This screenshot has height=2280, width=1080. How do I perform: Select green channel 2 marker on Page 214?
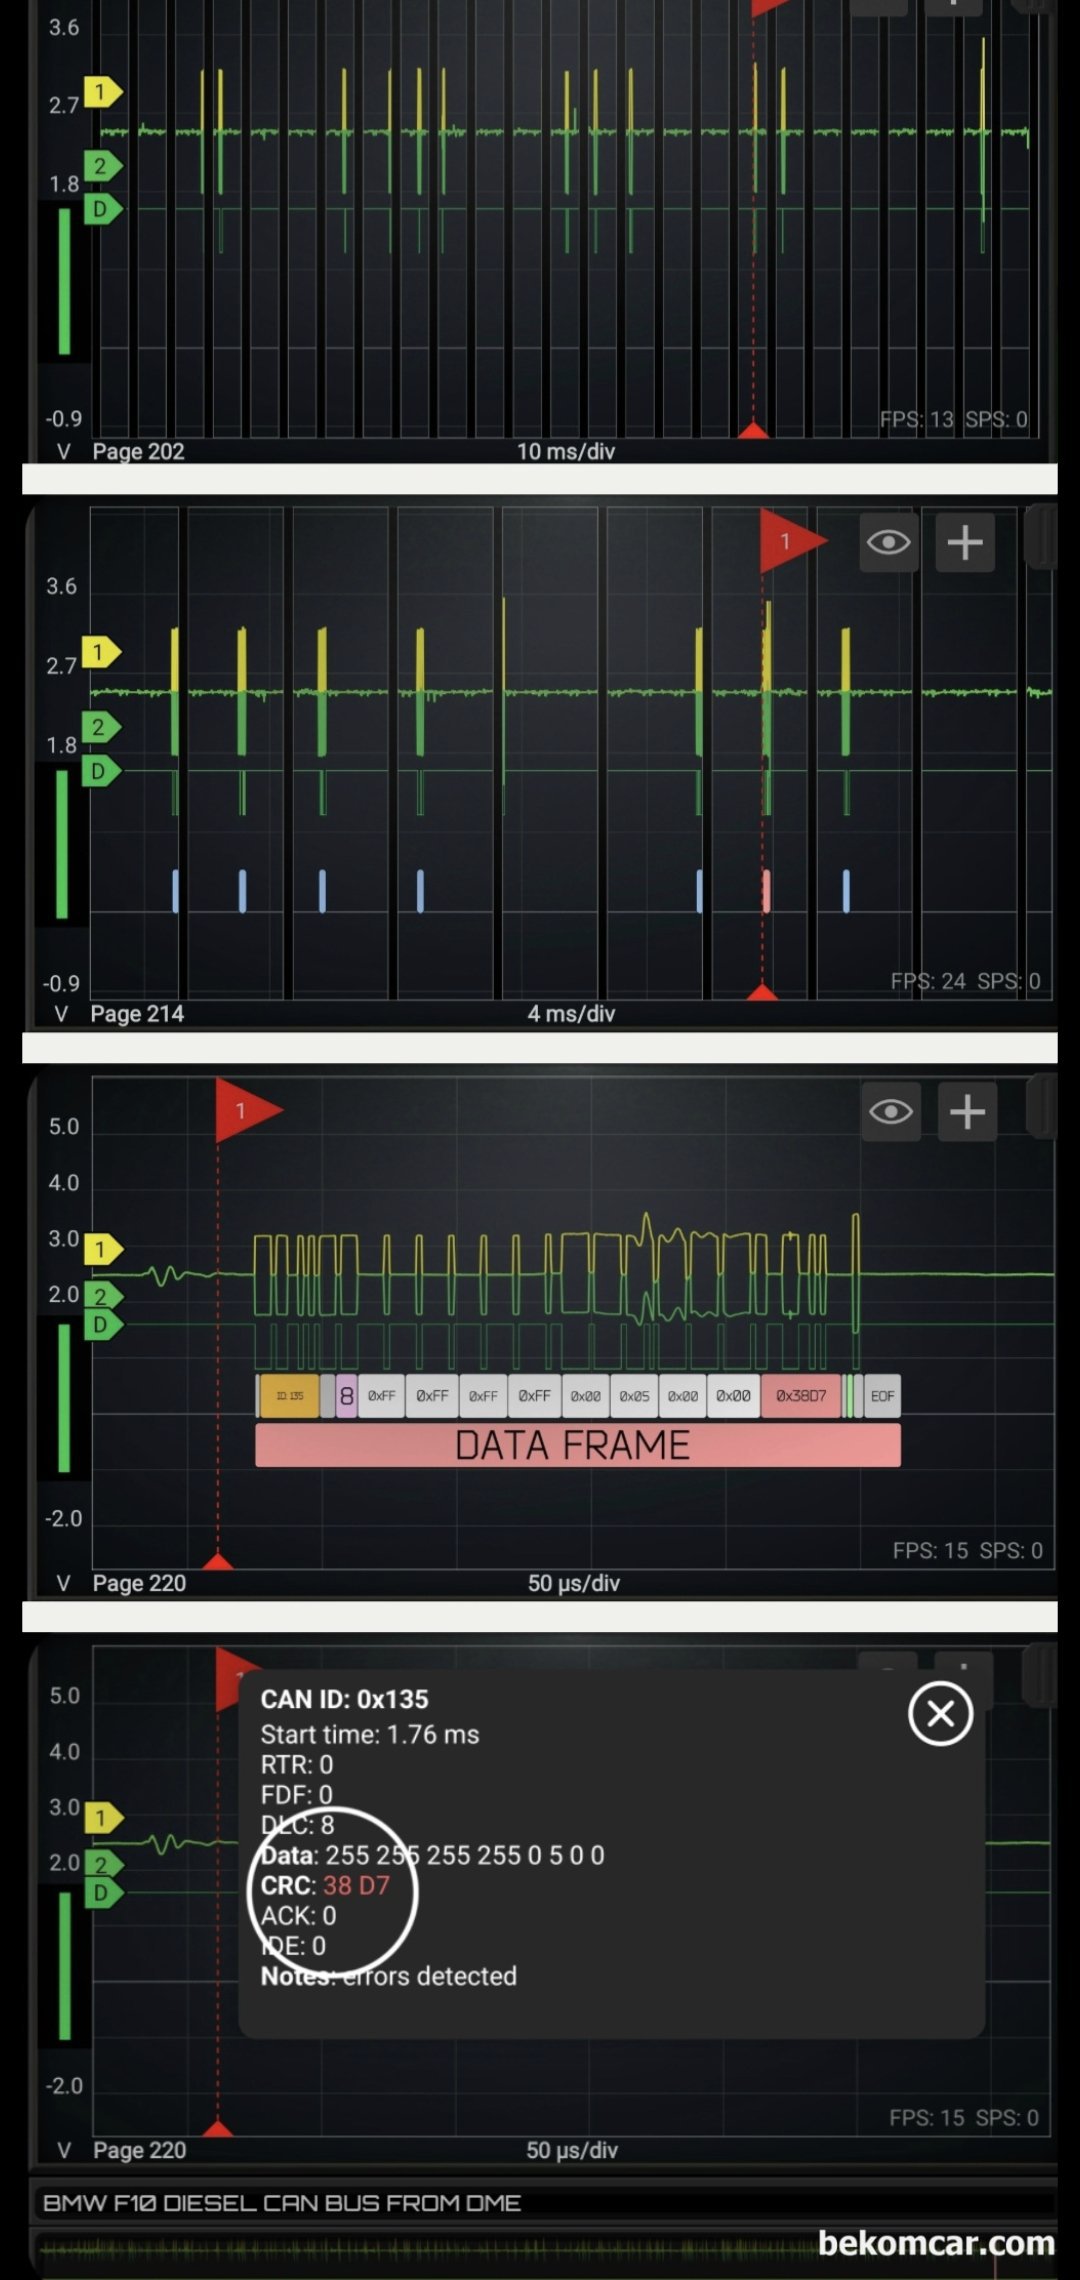[x=101, y=727]
